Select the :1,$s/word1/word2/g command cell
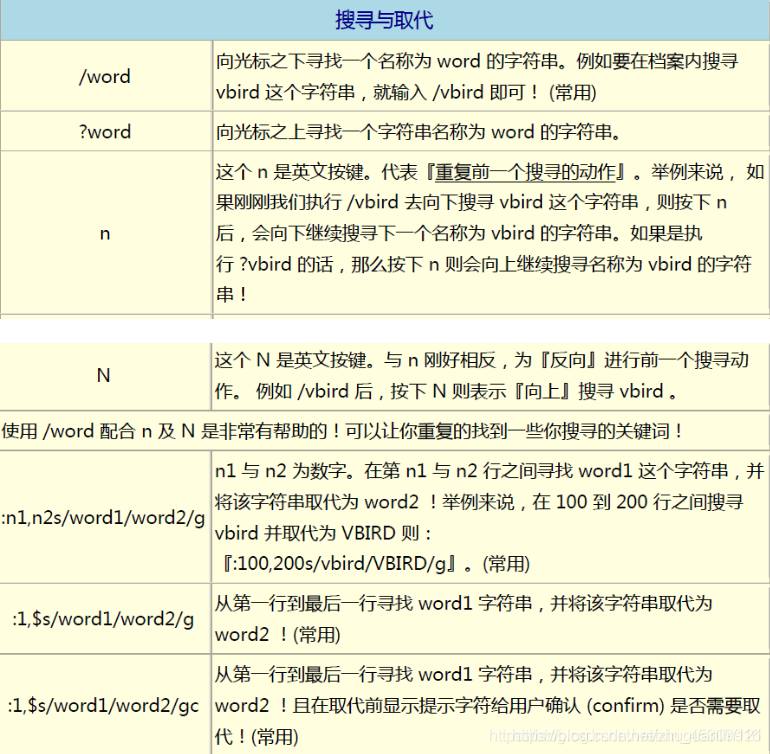The width and height of the screenshot is (770, 754). pos(105,619)
